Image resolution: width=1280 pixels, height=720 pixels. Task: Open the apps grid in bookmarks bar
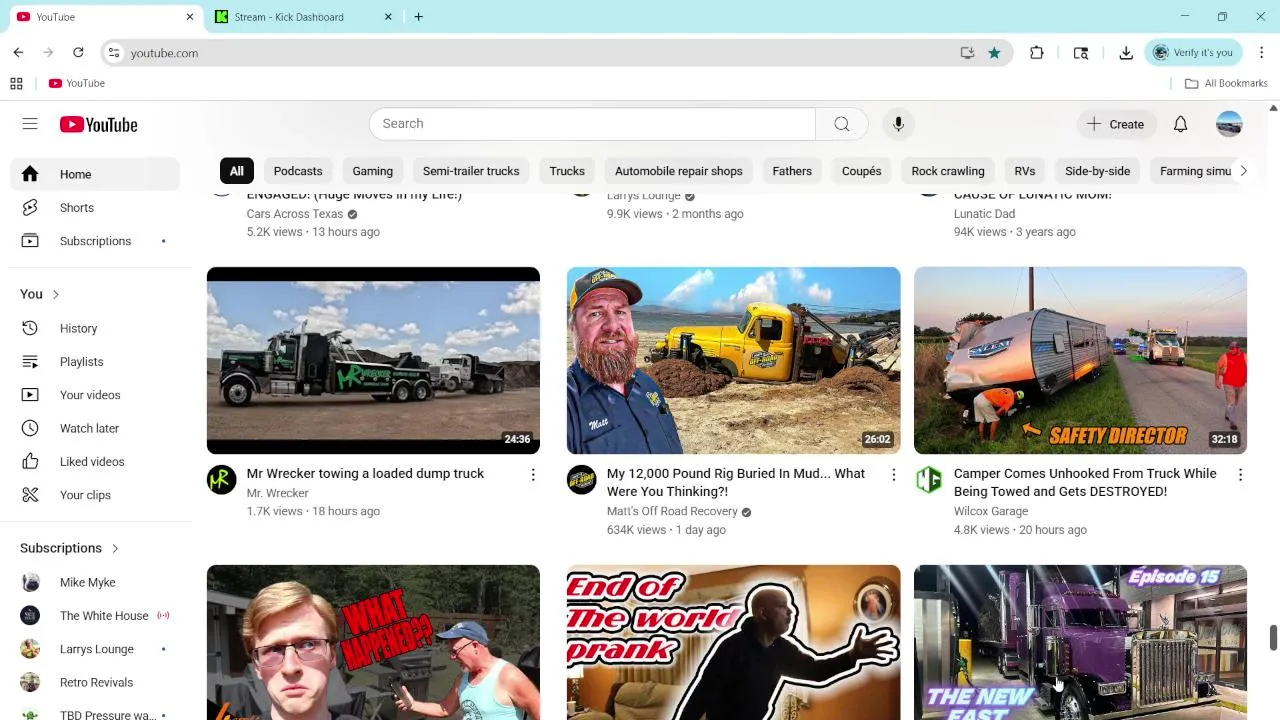point(16,83)
